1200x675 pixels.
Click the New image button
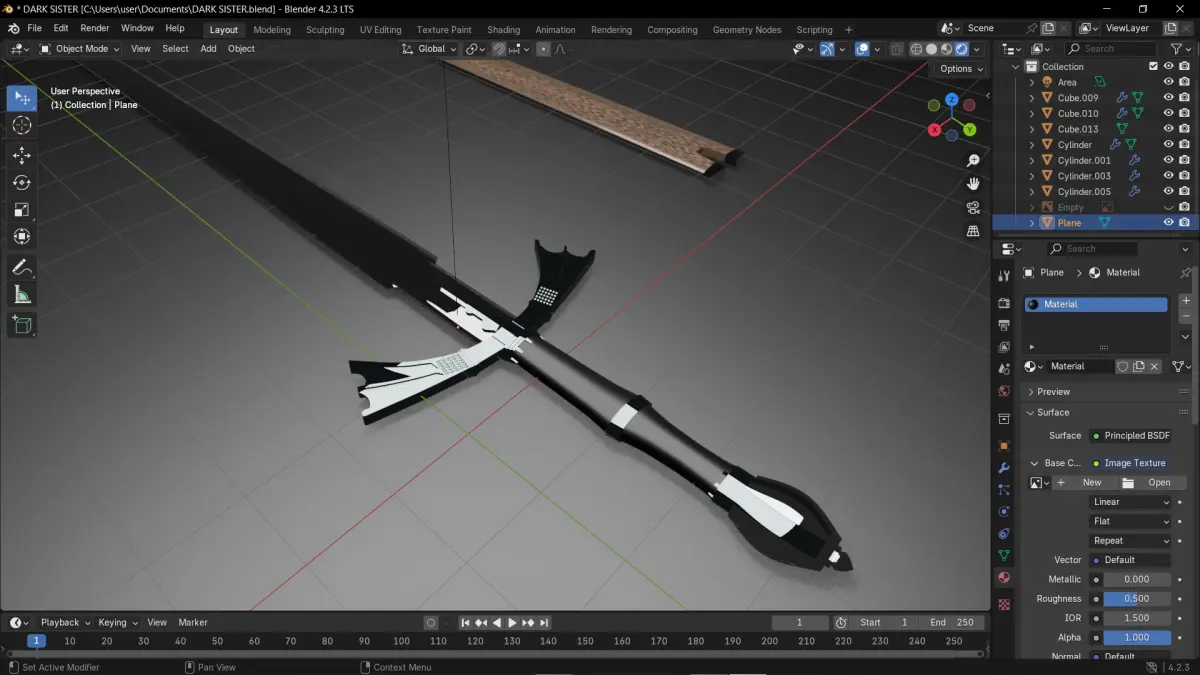[x=1083, y=483]
